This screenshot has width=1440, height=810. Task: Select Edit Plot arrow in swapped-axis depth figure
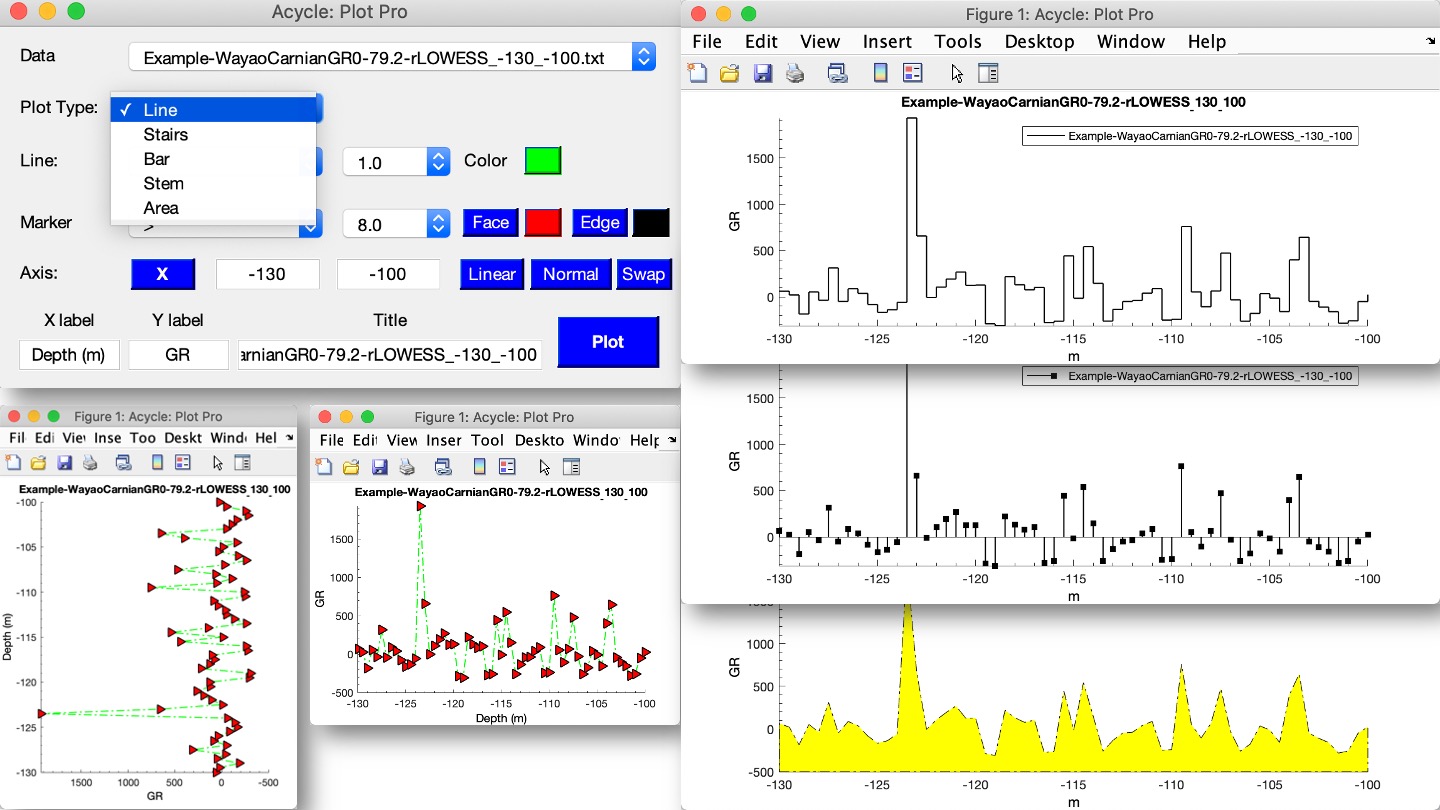(218, 463)
